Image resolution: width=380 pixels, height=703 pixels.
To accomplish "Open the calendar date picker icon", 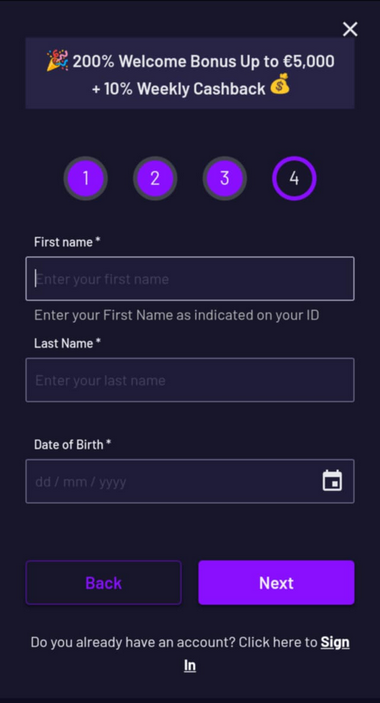I will (x=332, y=481).
